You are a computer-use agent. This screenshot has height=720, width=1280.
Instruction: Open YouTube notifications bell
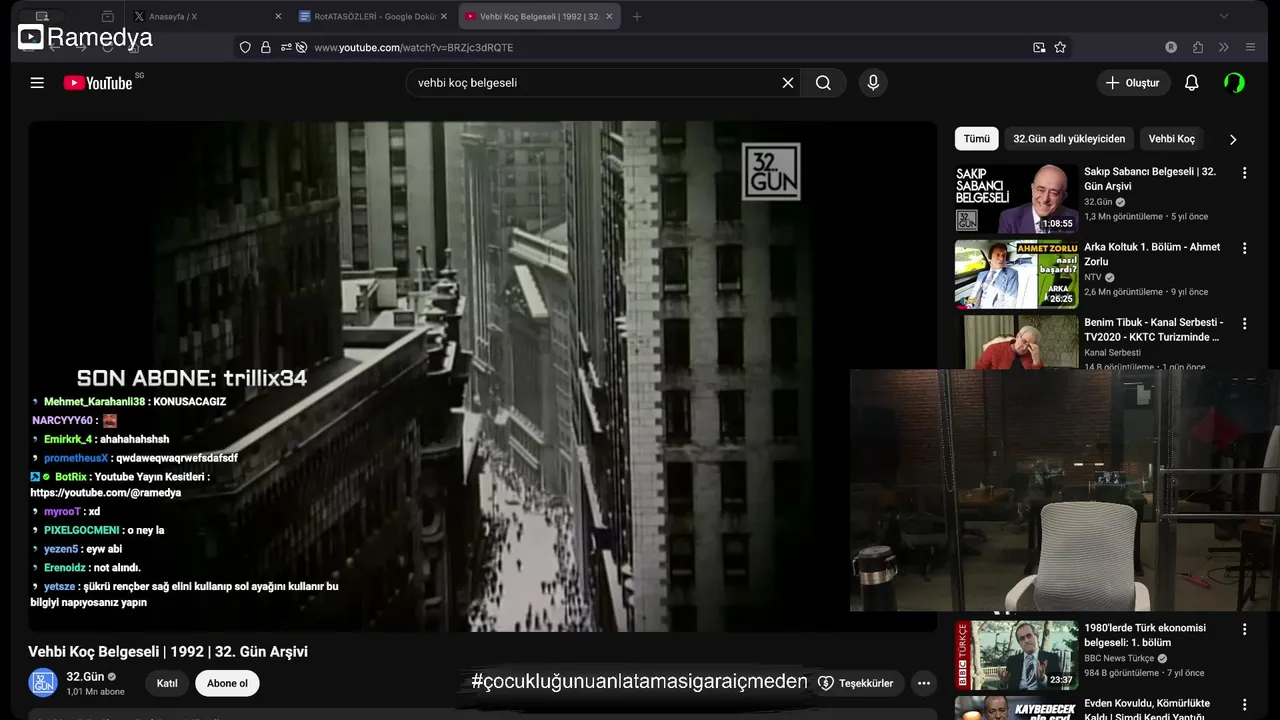(1191, 83)
